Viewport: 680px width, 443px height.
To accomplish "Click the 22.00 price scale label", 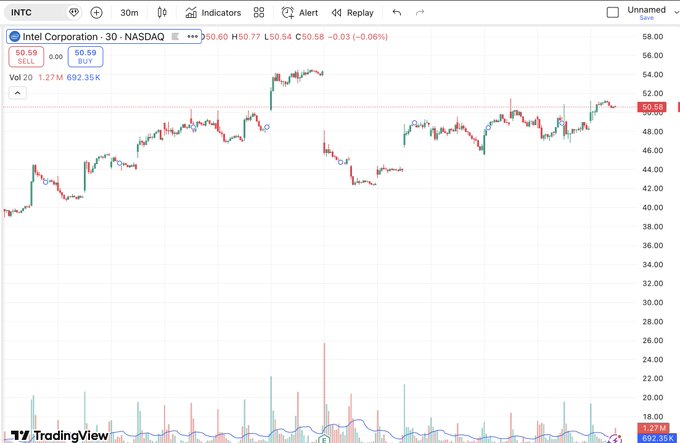I will (653, 378).
